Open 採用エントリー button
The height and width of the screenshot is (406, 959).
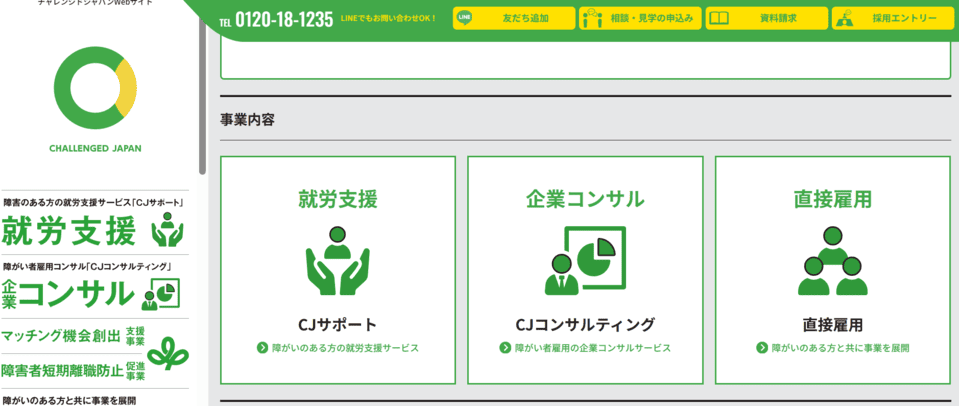click(893, 18)
